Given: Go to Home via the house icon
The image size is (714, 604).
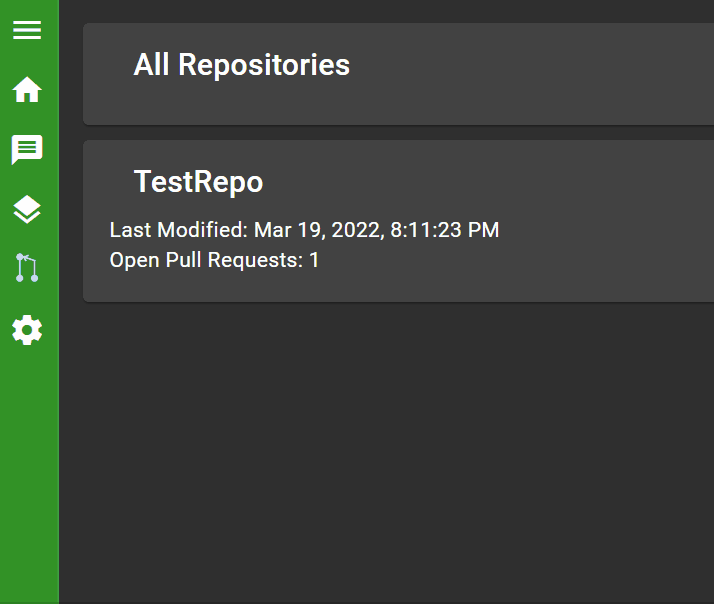Looking at the screenshot, I should pos(27,90).
